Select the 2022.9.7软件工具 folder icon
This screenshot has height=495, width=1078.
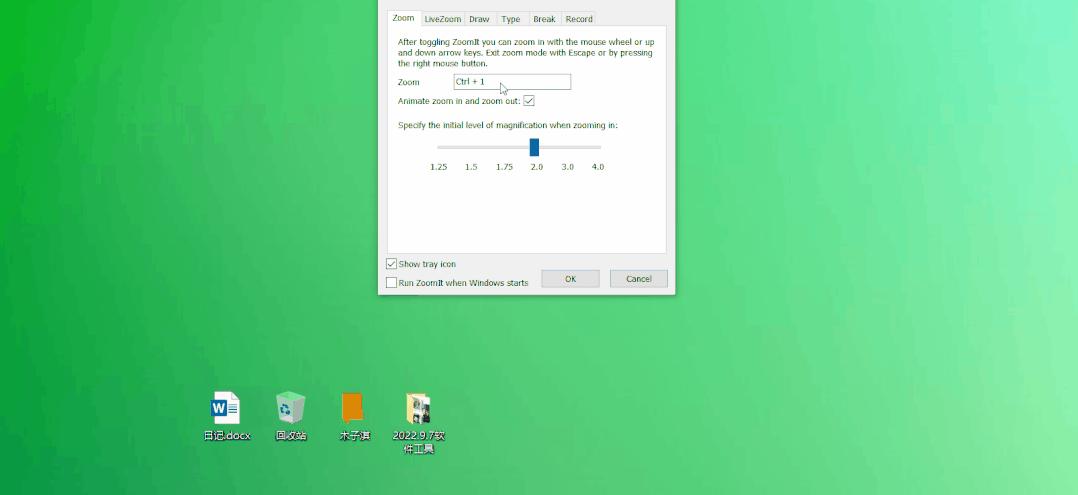coord(418,408)
